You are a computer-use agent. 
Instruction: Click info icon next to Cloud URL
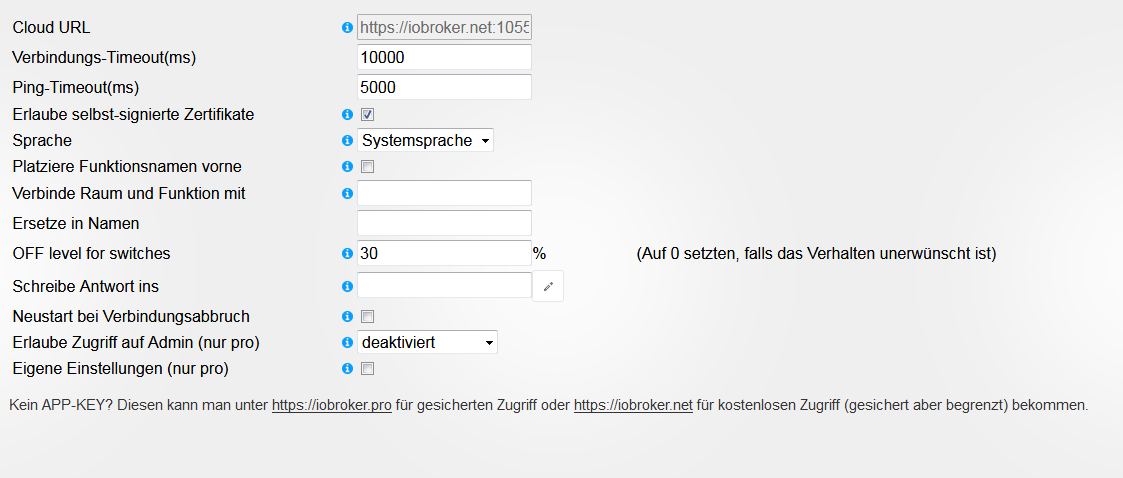click(347, 28)
